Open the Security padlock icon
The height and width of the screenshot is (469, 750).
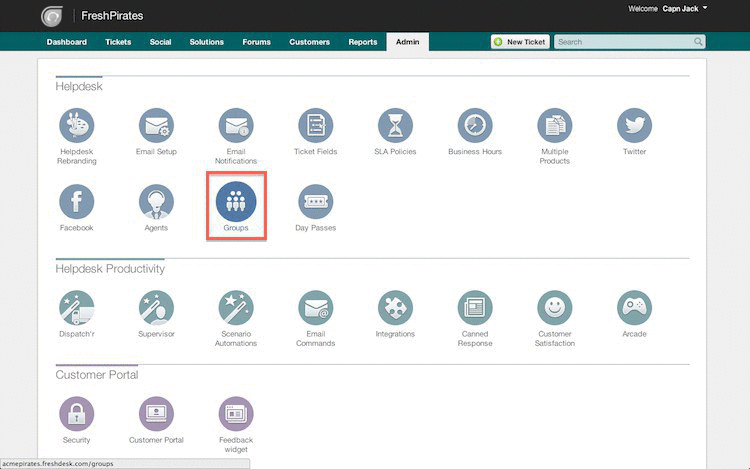click(x=77, y=414)
